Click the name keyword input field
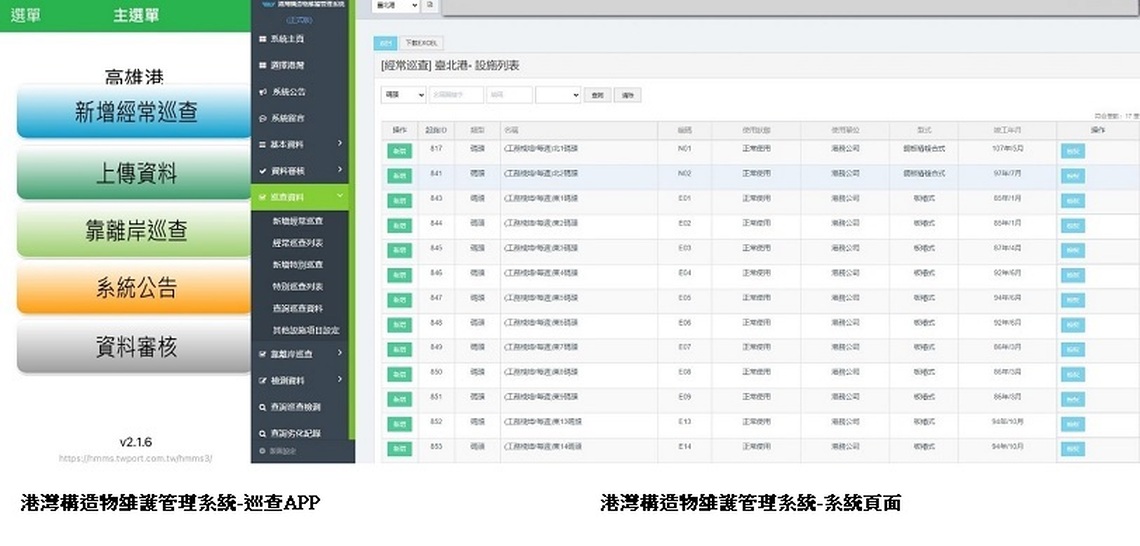 [x=457, y=95]
